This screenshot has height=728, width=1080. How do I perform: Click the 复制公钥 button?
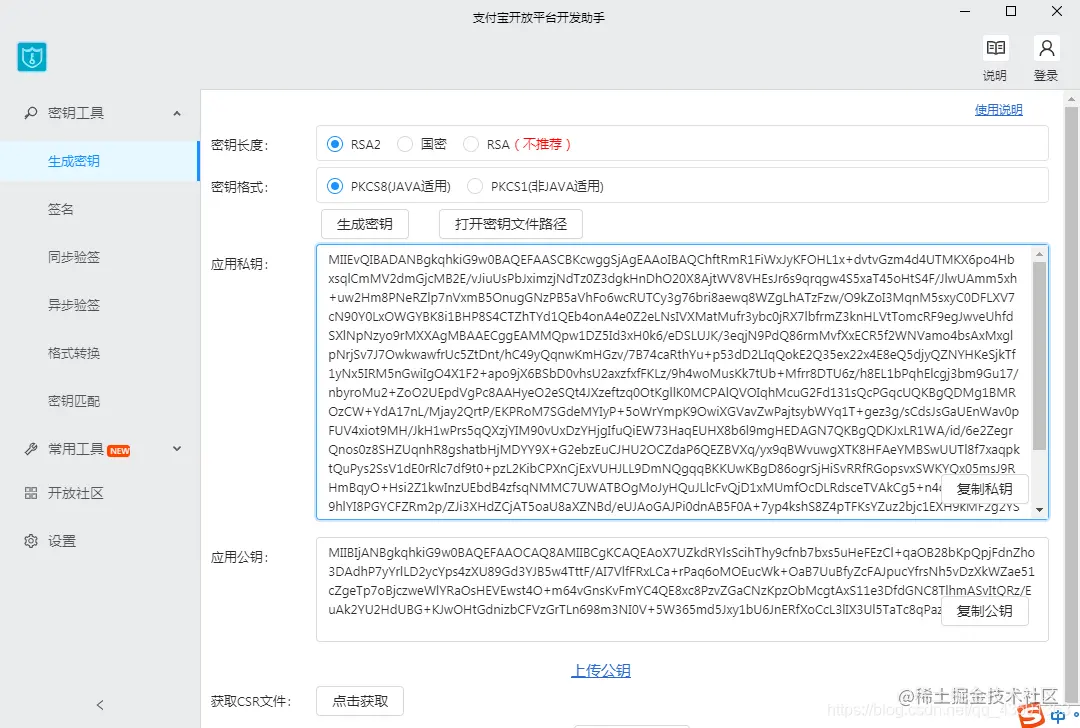(x=984, y=611)
